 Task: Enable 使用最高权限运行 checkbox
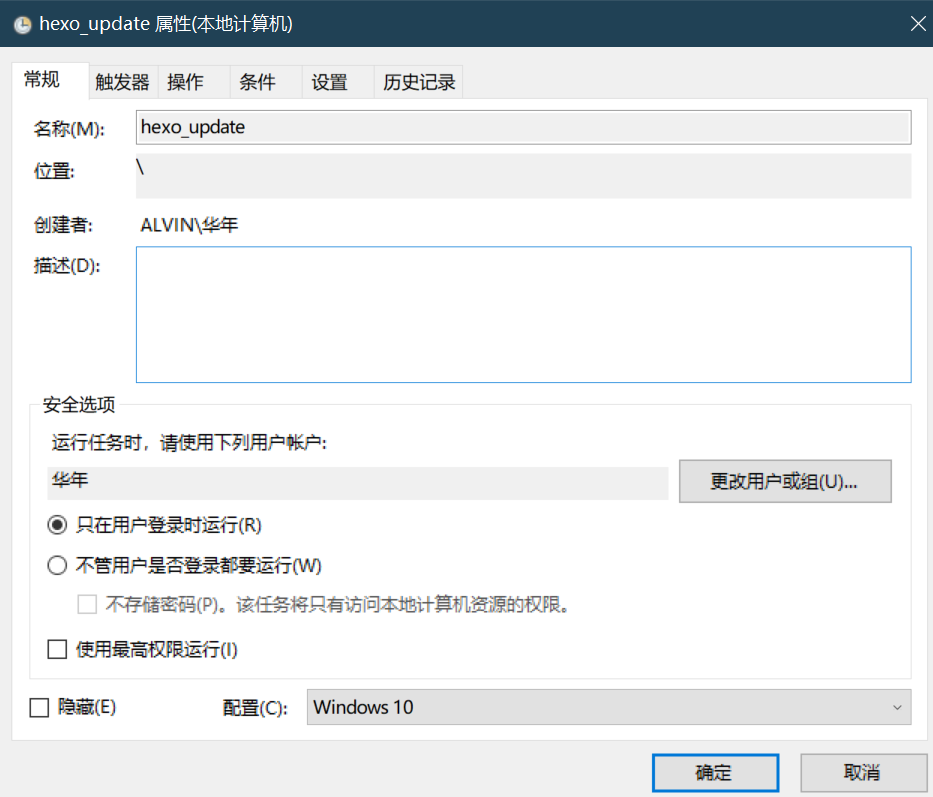[x=57, y=649]
